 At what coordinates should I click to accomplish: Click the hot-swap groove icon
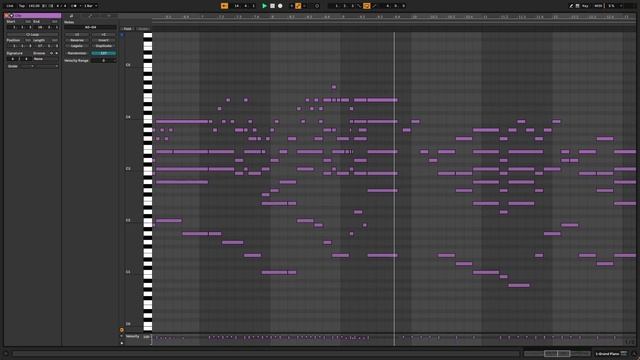coord(51,53)
